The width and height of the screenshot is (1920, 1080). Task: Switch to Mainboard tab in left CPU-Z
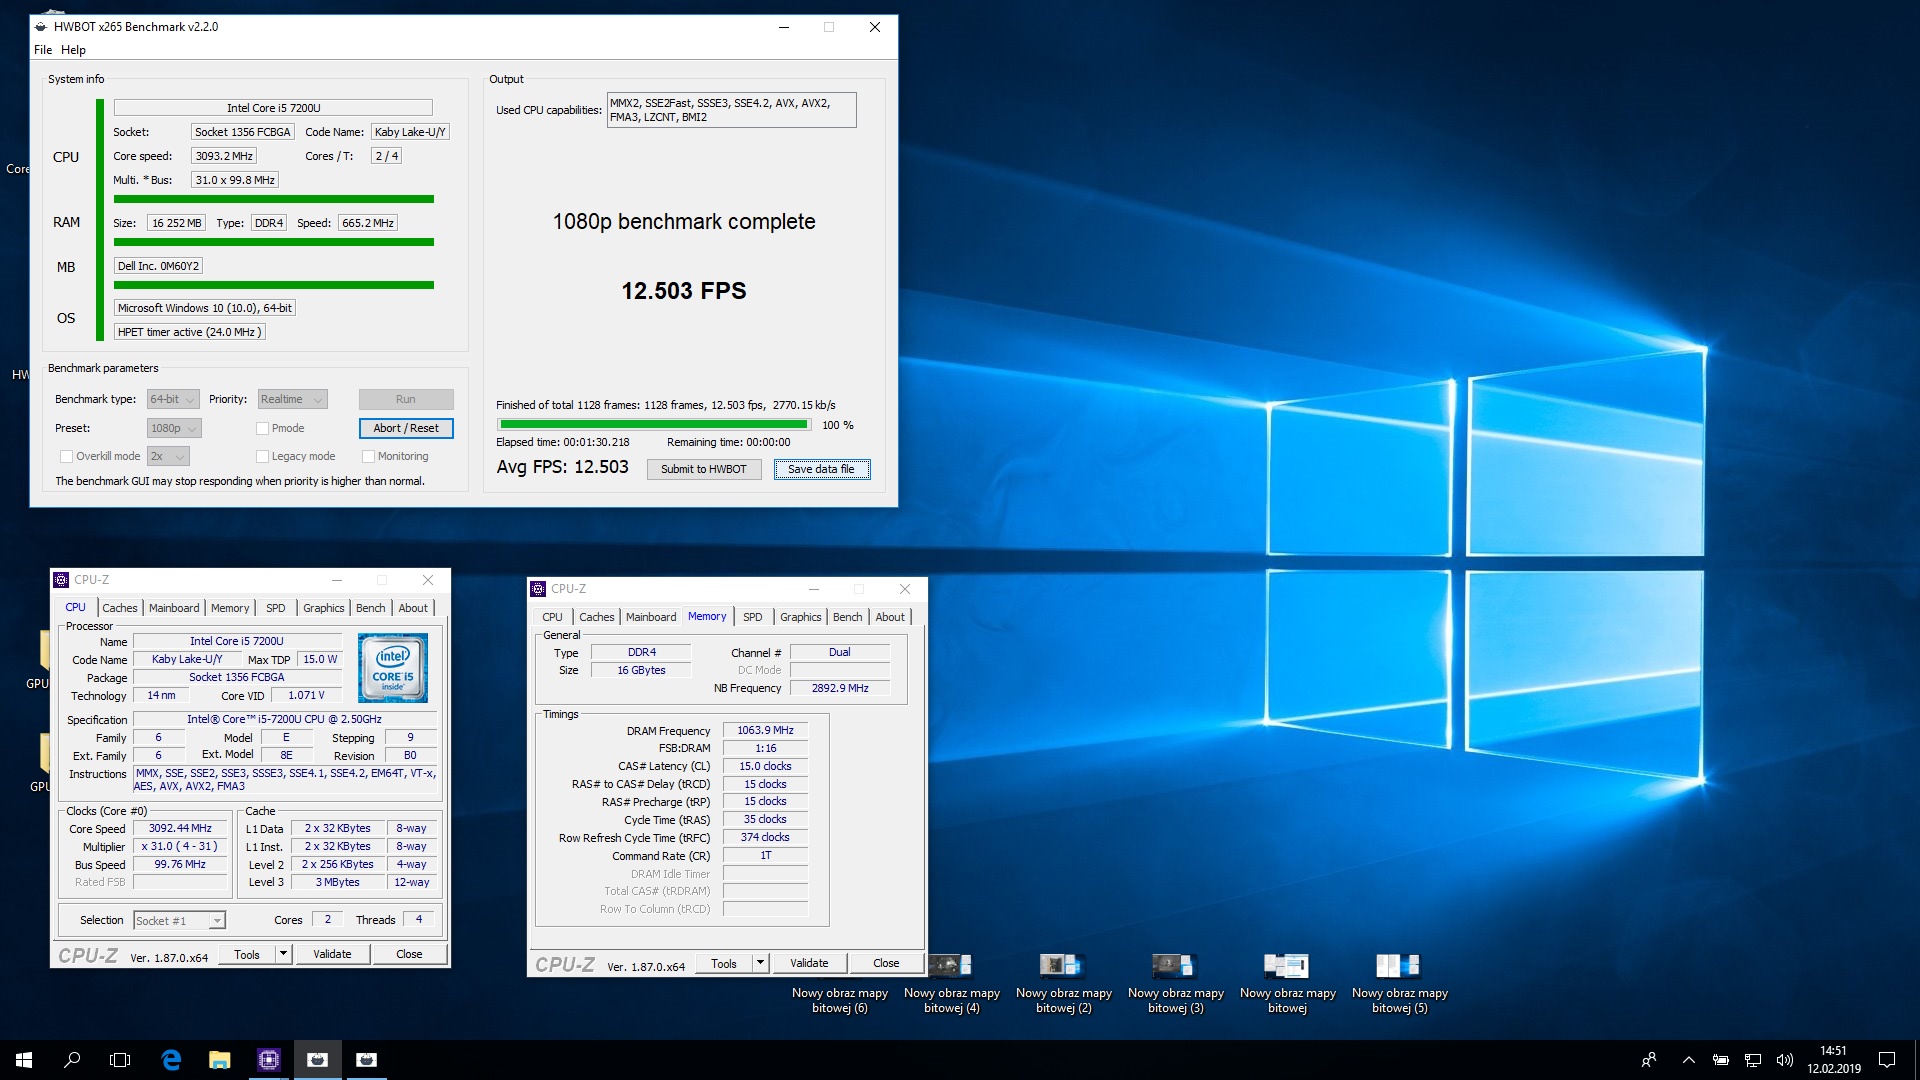click(x=174, y=608)
